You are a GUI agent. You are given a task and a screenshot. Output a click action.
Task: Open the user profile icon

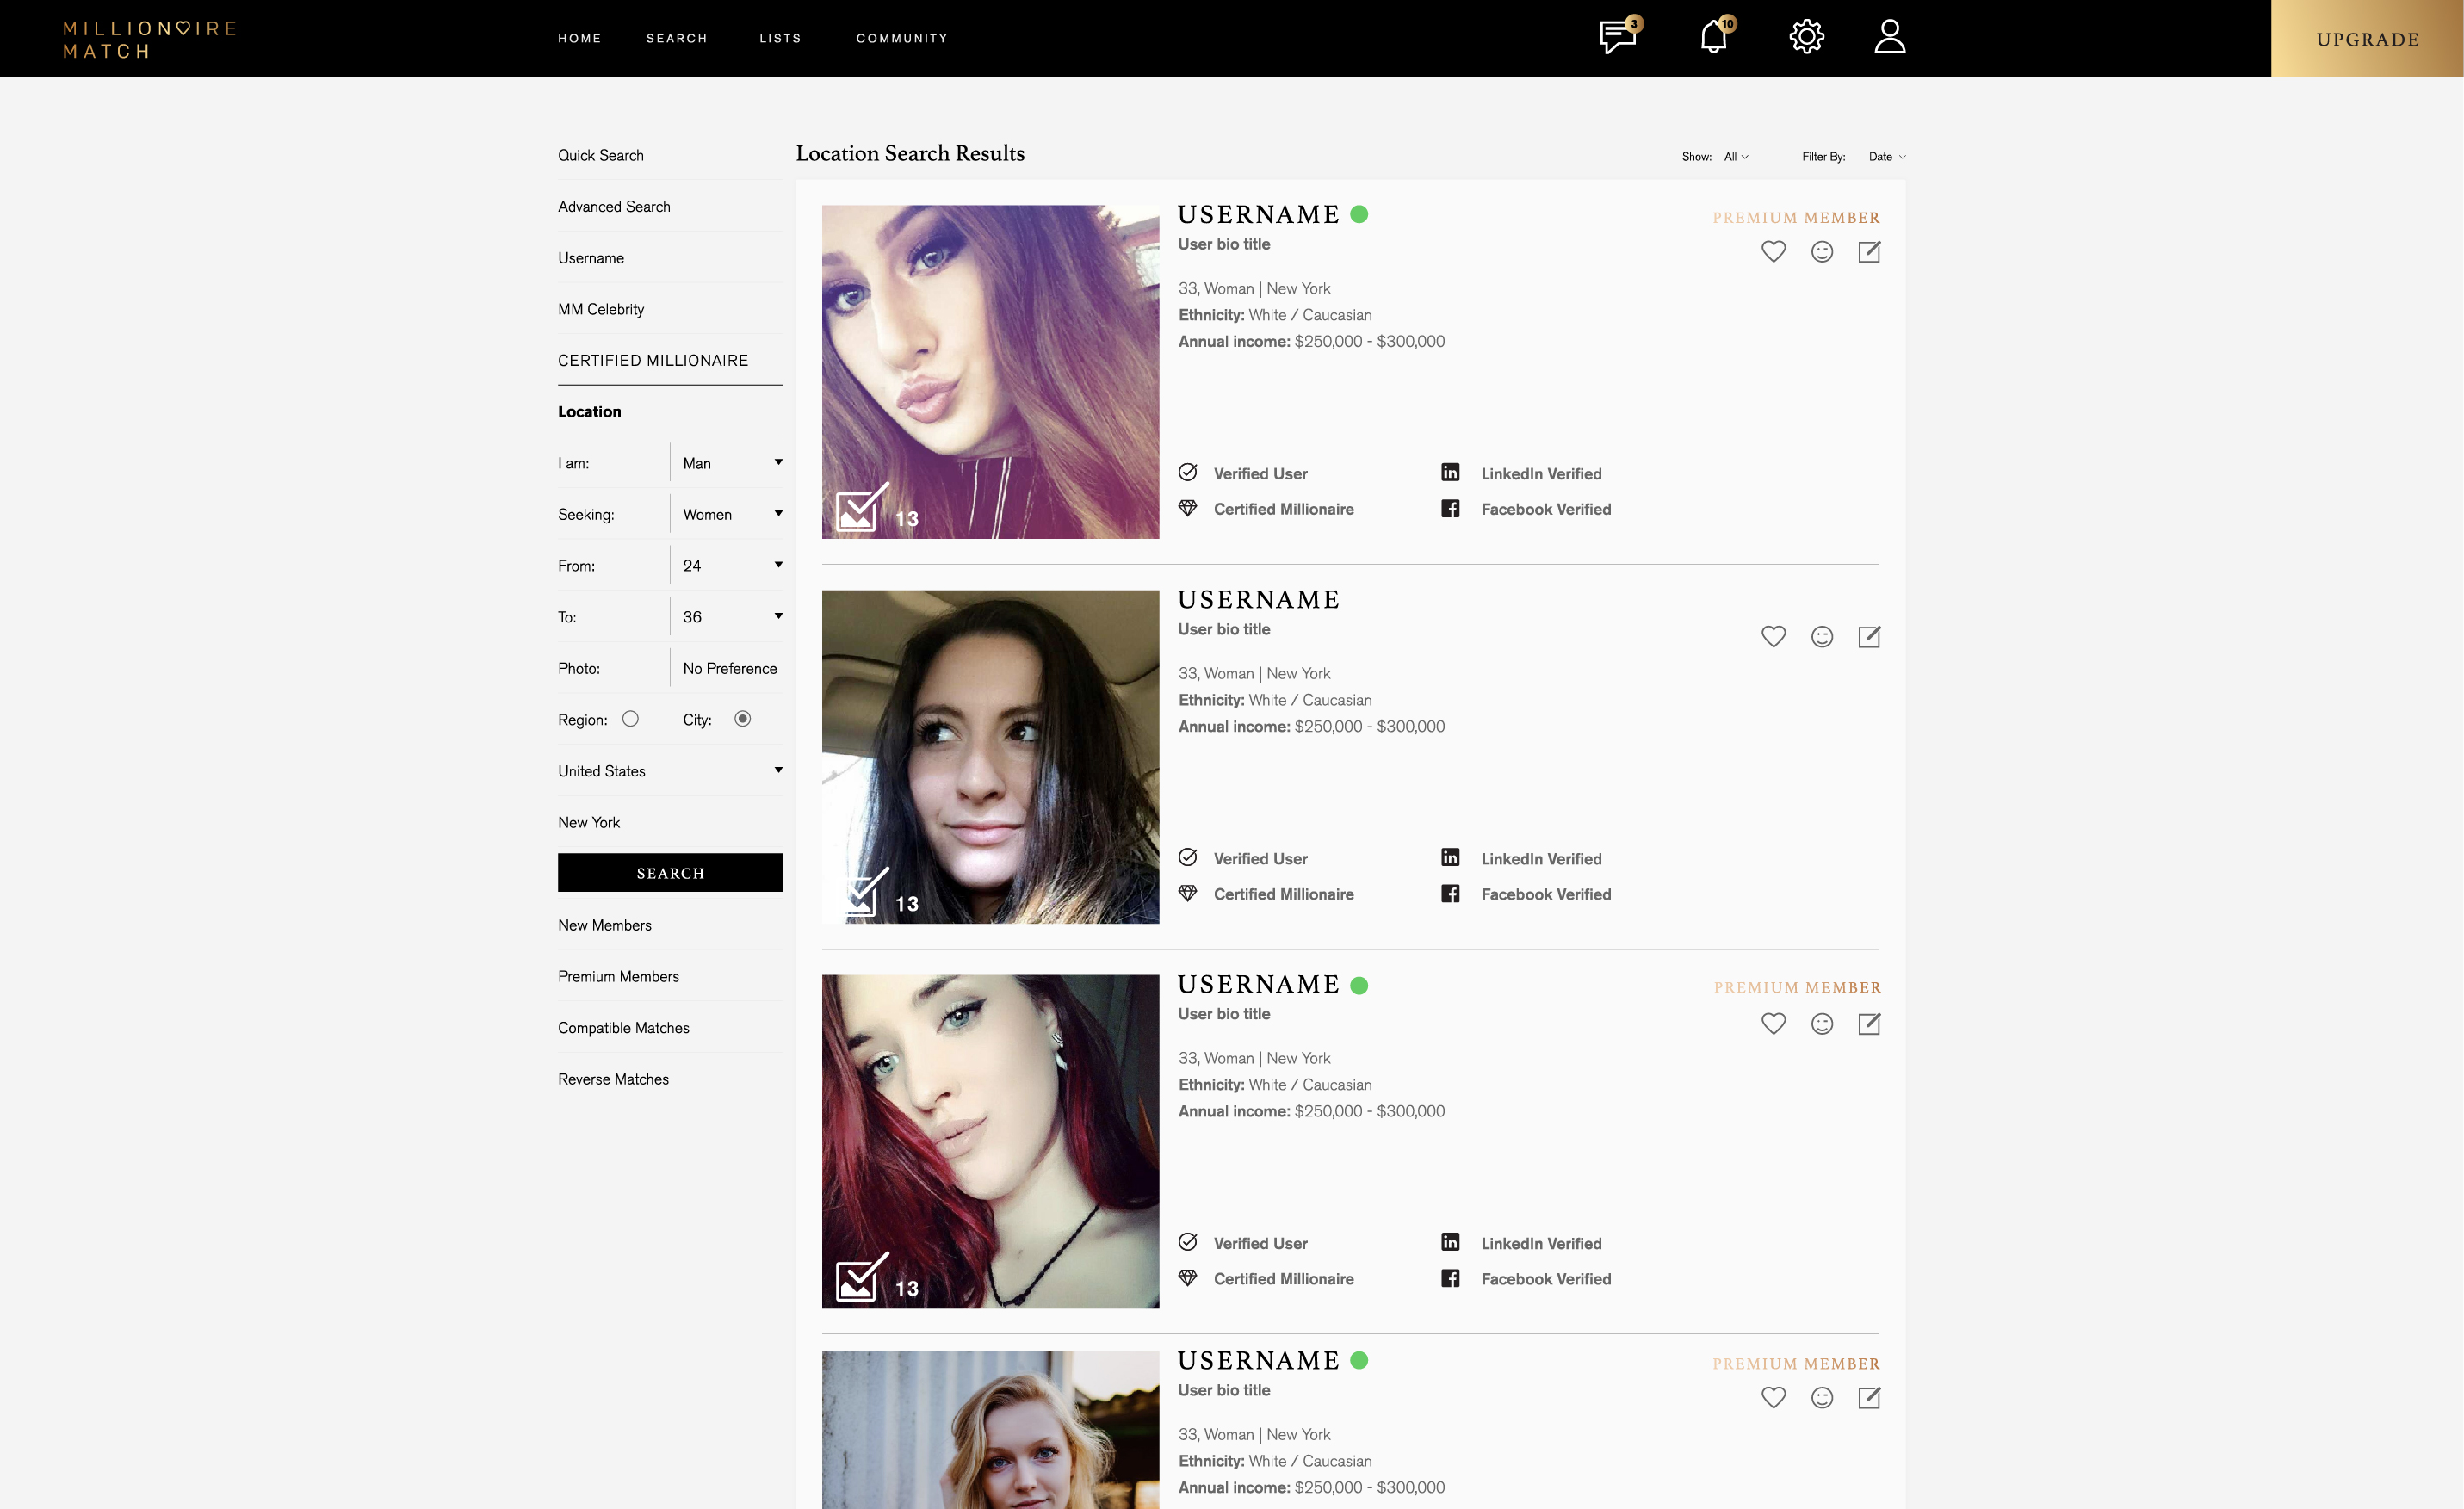(1890, 37)
